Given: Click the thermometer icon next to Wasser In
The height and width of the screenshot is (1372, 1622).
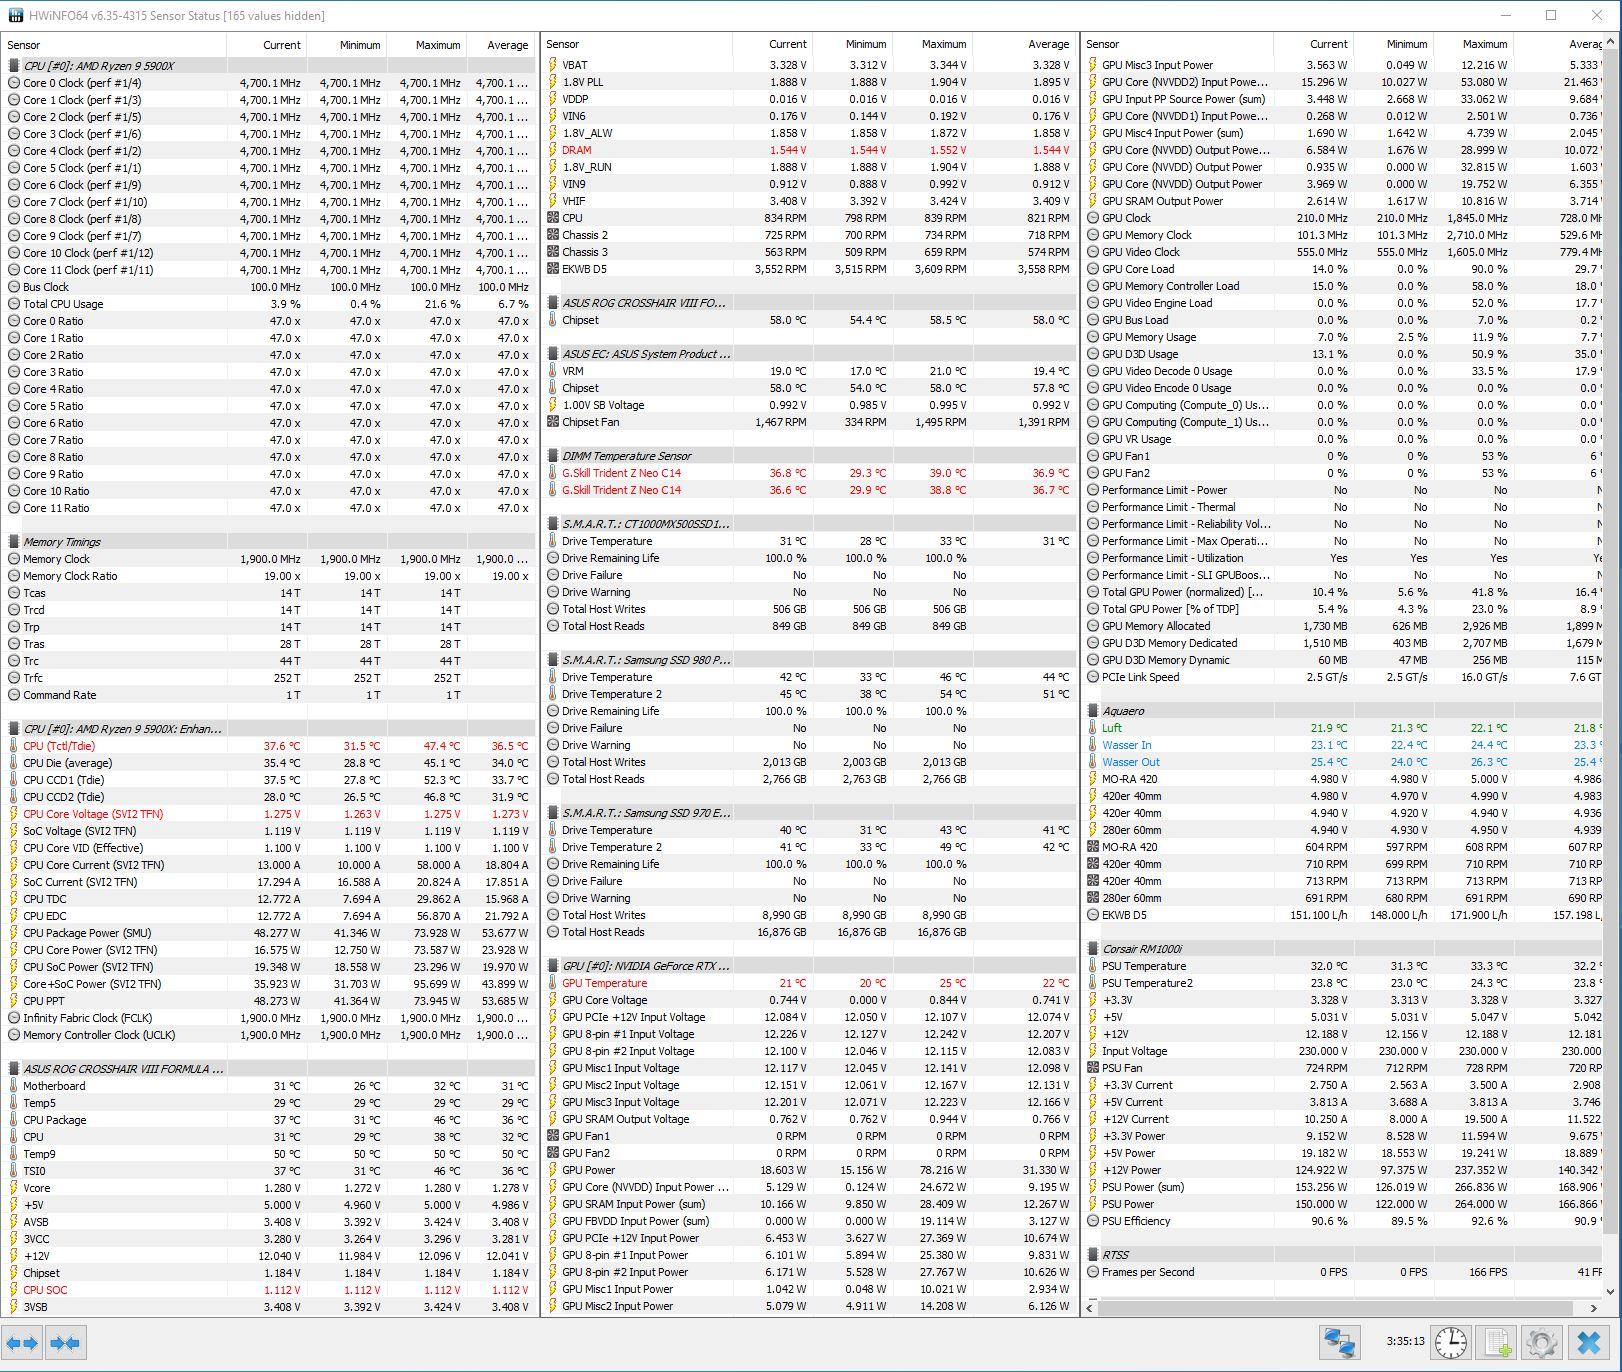Looking at the screenshot, I should 1093,745.
